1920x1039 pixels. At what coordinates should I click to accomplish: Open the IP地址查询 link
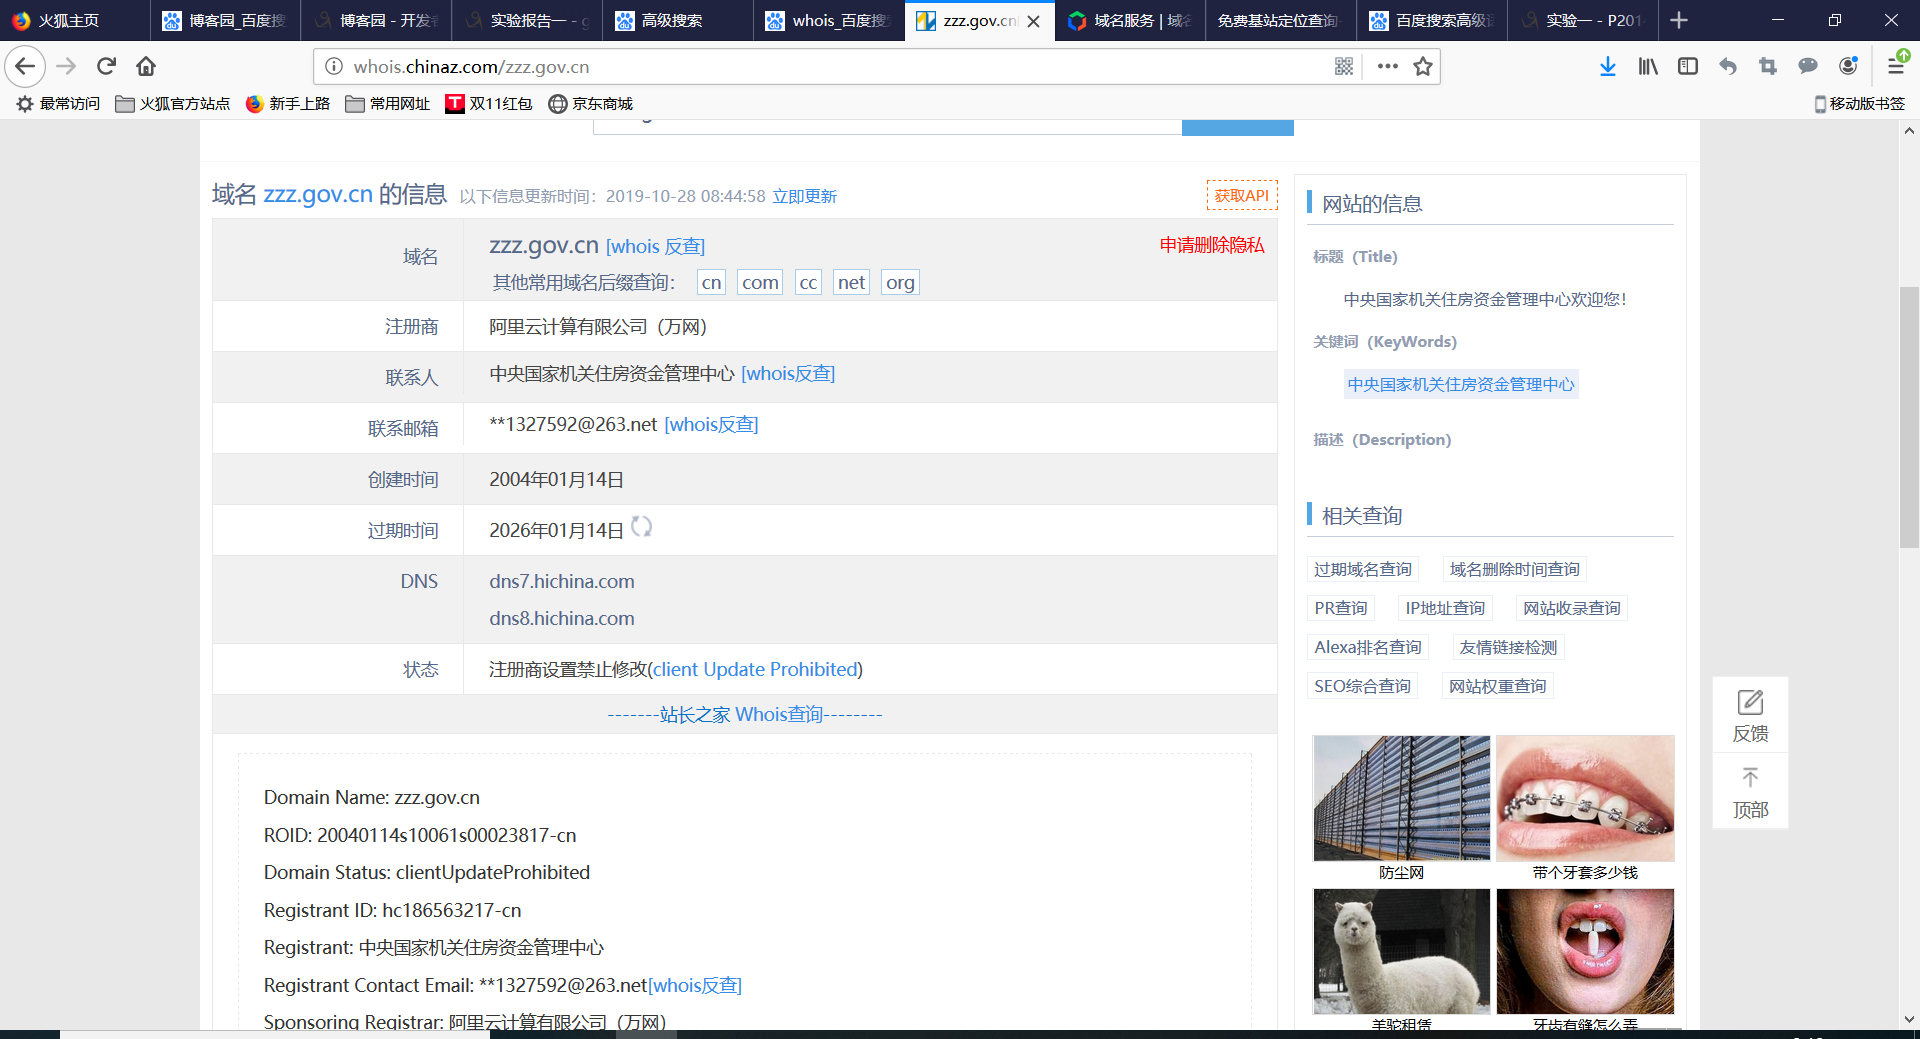coord(1445,608)
